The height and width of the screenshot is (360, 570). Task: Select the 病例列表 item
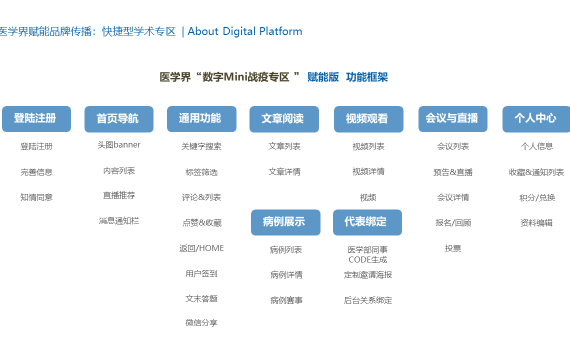point(286,250)
